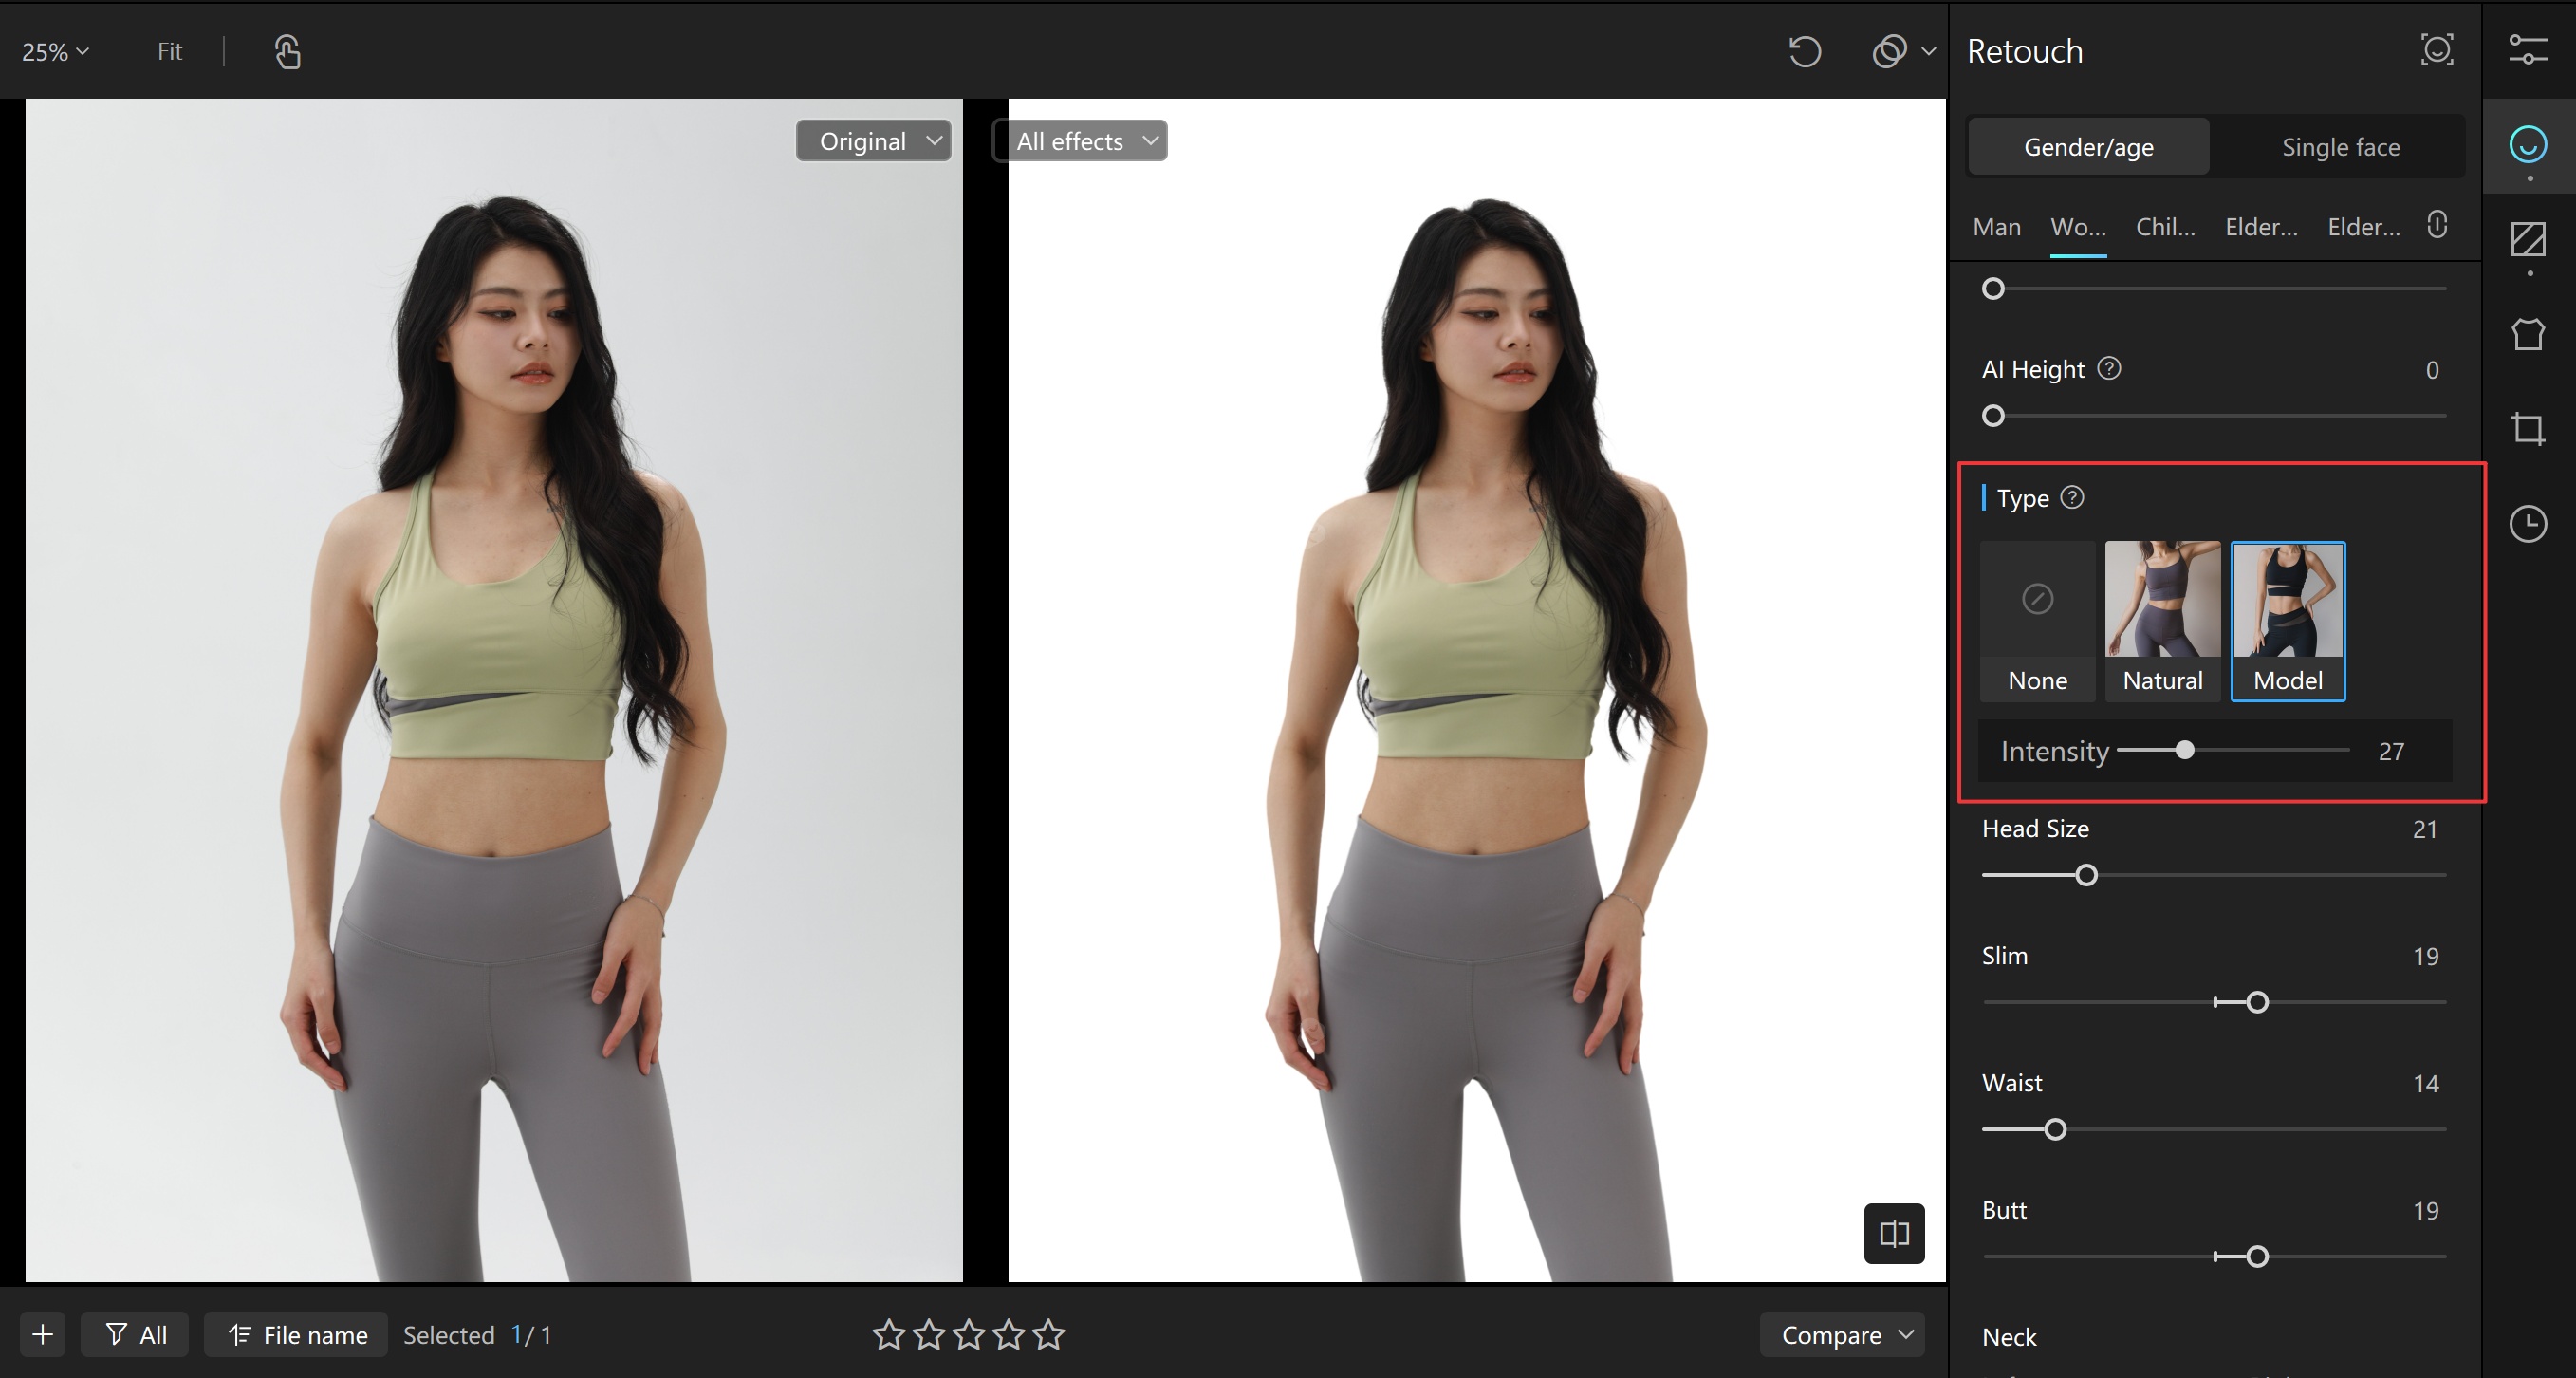Click the Intensity slider handle

(2185, 750)
